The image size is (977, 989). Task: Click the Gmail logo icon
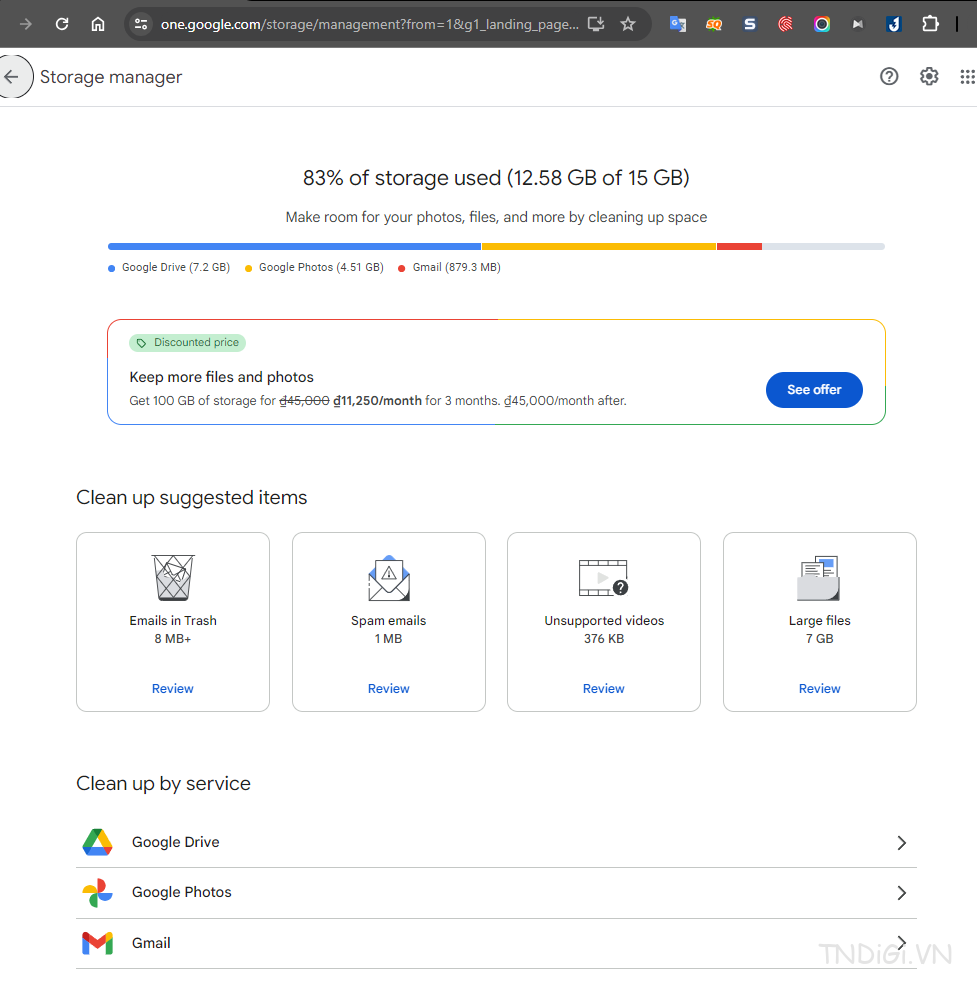click(98, 944)
